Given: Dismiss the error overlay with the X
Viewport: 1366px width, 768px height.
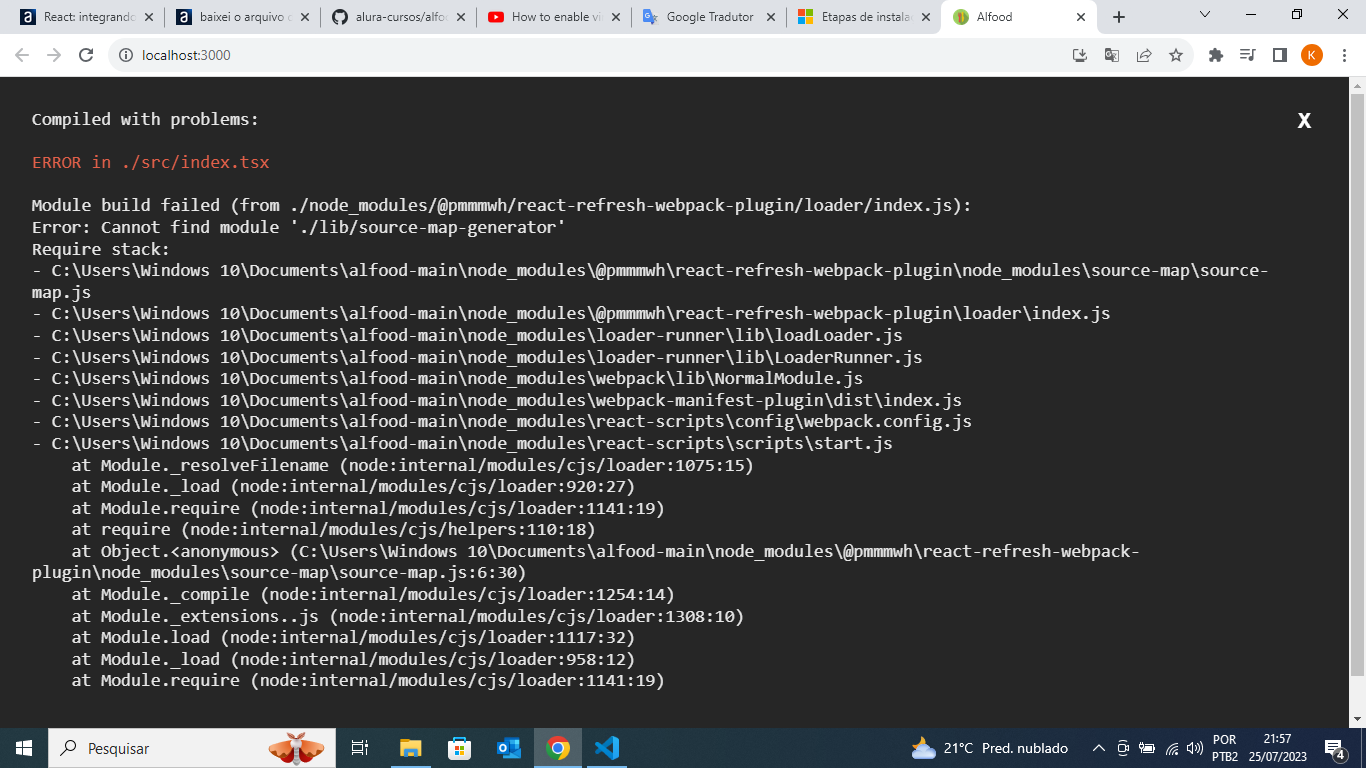Looking at the screenshot, I should [x=1304, y=121].
